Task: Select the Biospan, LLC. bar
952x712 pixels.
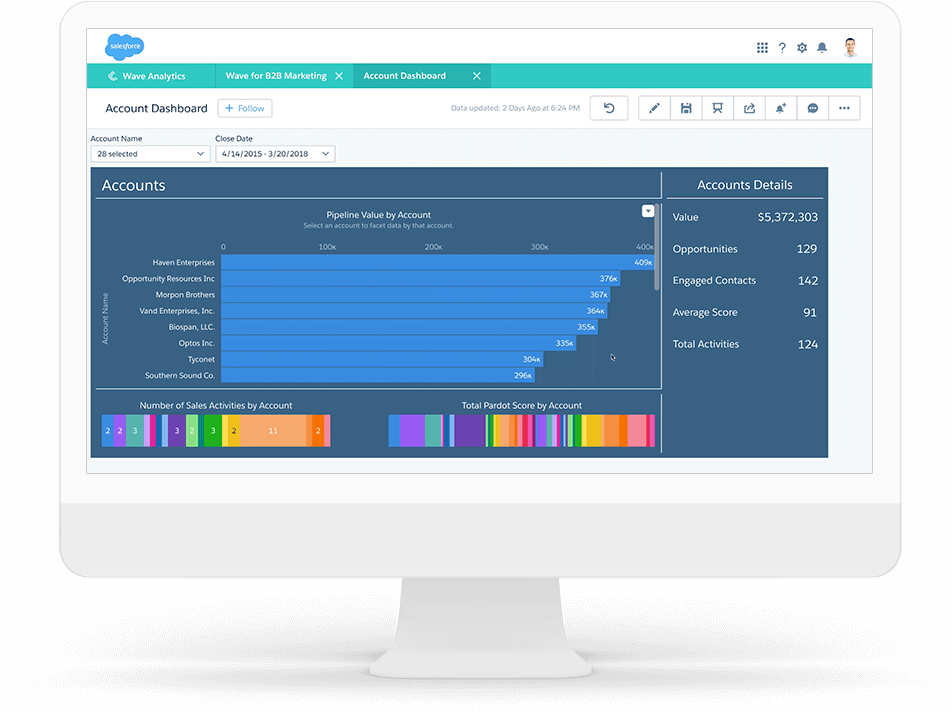Action: coord(409,327)
